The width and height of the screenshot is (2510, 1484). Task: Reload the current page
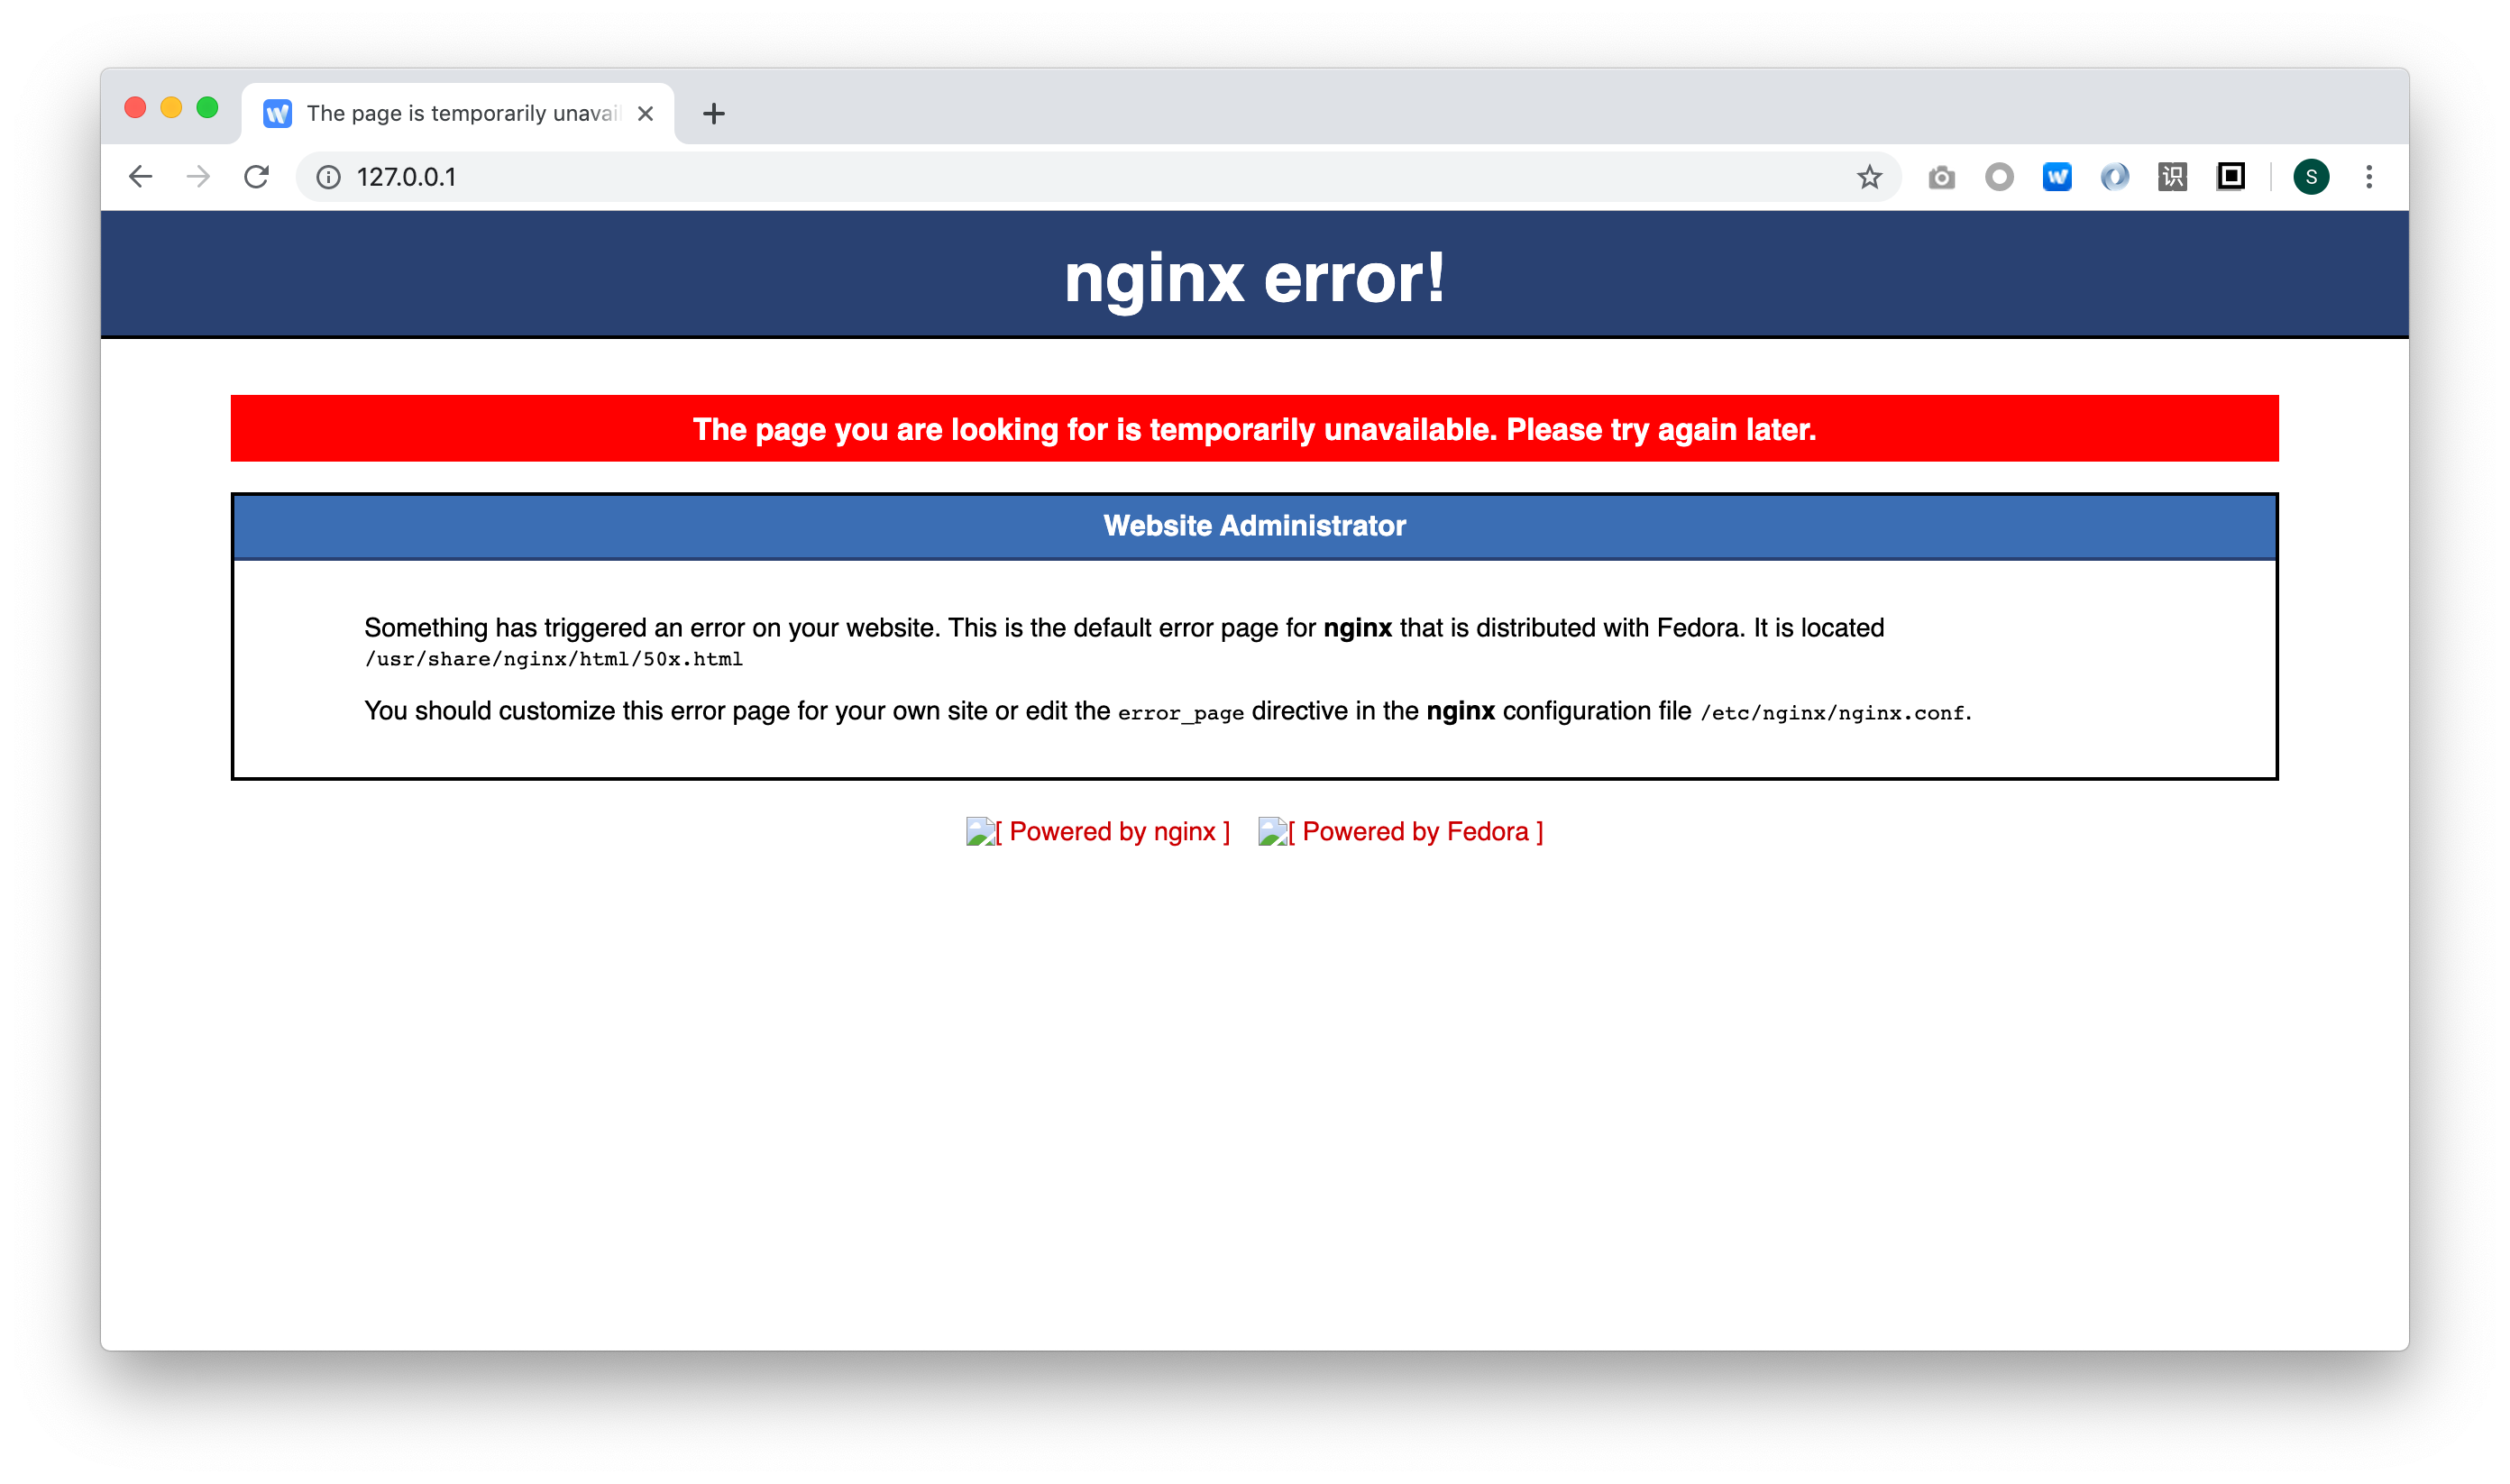(257, 177)
